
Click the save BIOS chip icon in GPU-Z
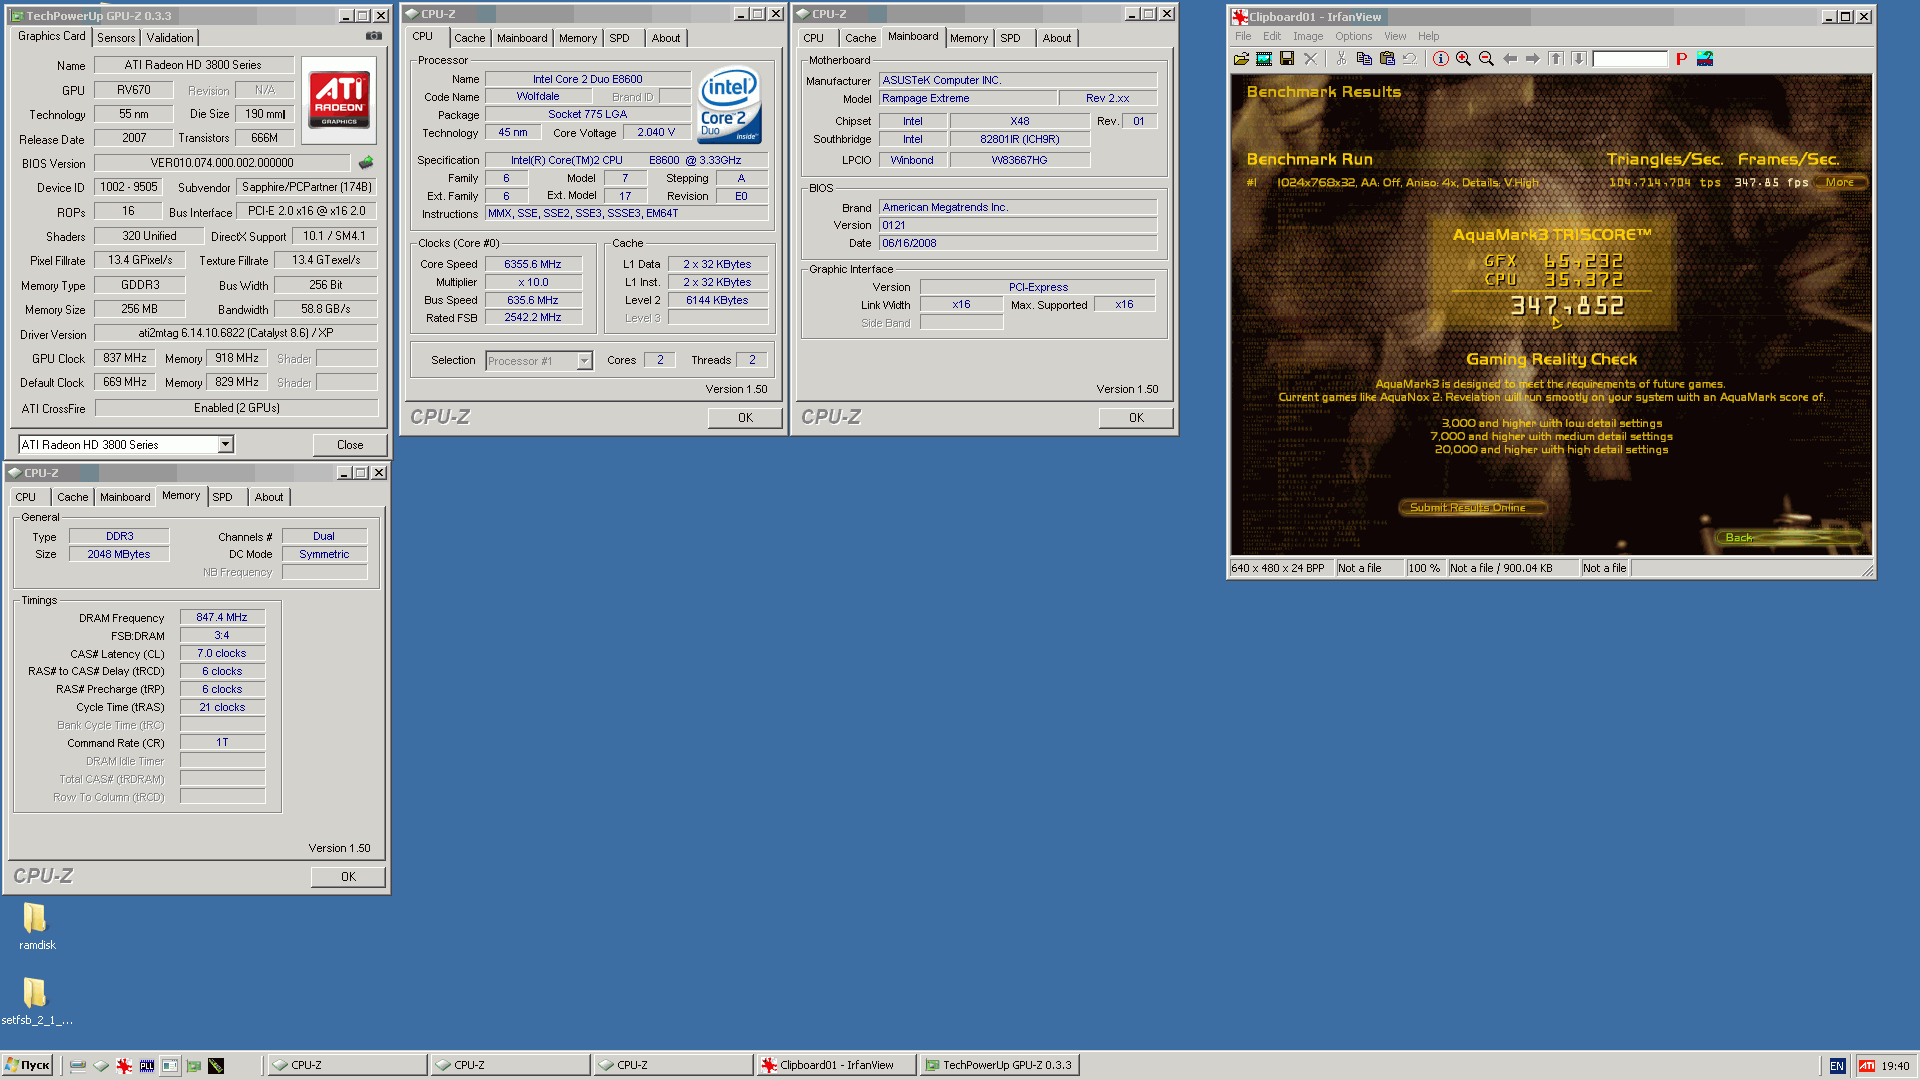366,162
